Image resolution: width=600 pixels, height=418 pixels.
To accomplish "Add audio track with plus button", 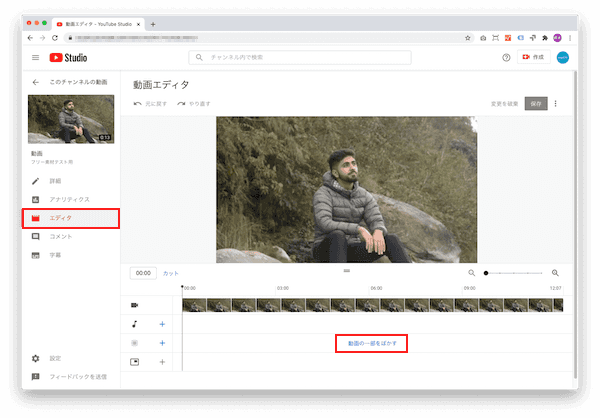I will [162, 324].
